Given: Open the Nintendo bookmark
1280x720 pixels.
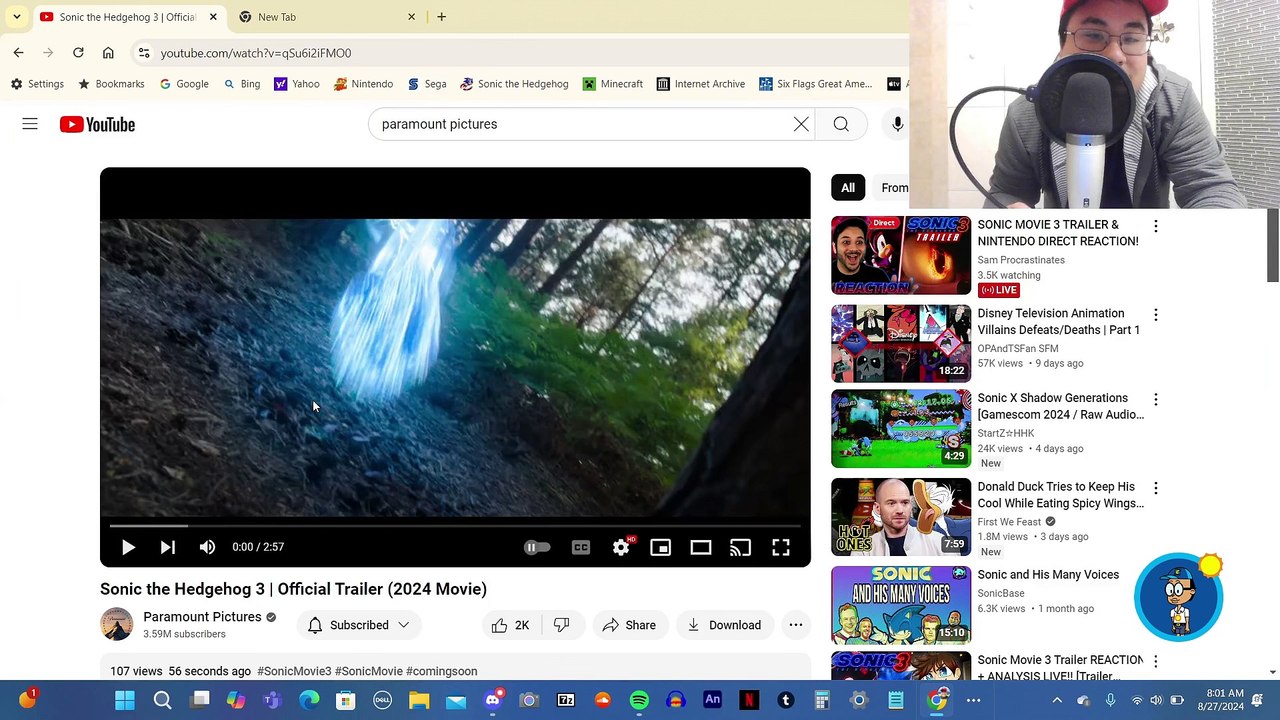Looking at the screenshot, I should click(363, 84).
